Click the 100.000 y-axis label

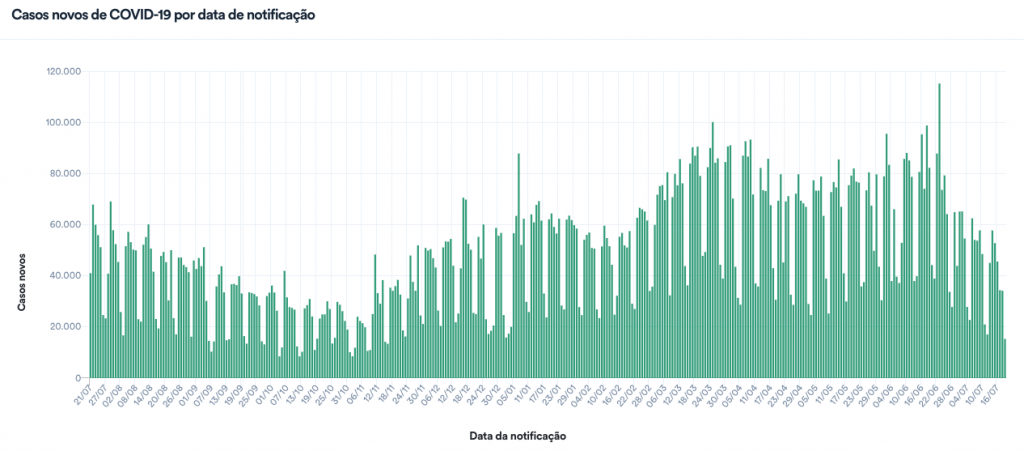tap(64, 123)
